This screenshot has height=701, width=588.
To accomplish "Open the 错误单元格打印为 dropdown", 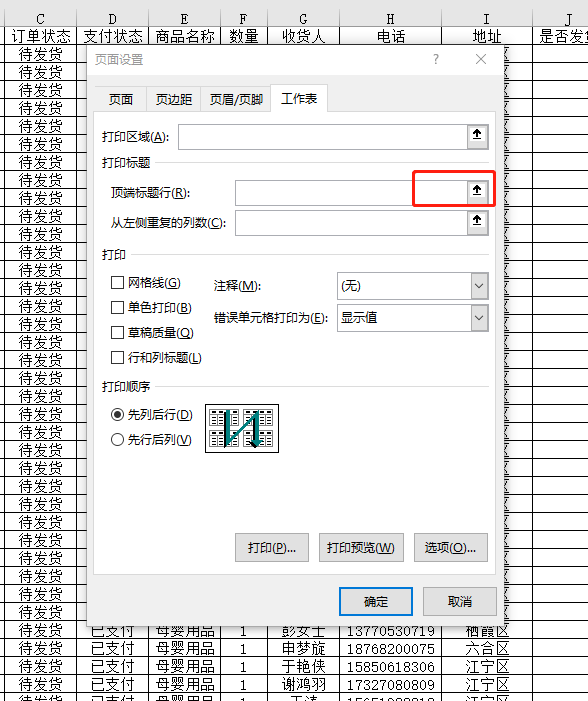I will pyautogui.click(x=479, y=318).
